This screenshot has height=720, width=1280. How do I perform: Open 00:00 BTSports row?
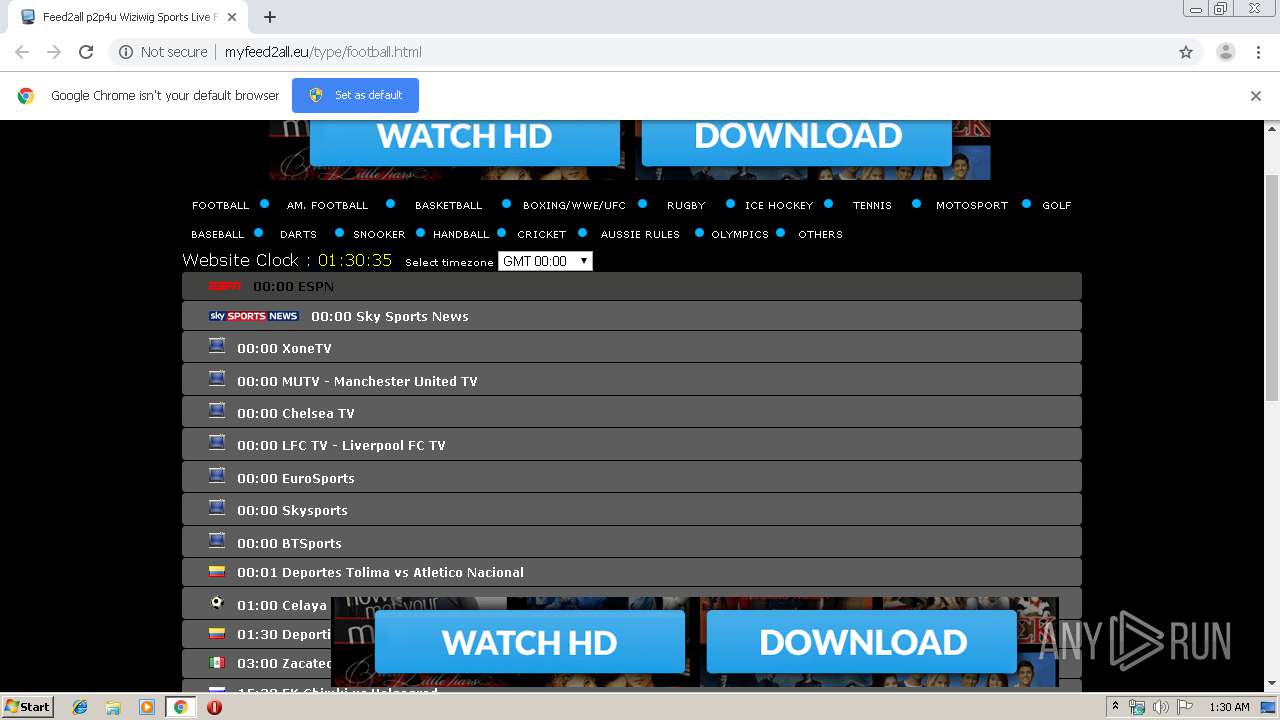click(632, 542)
